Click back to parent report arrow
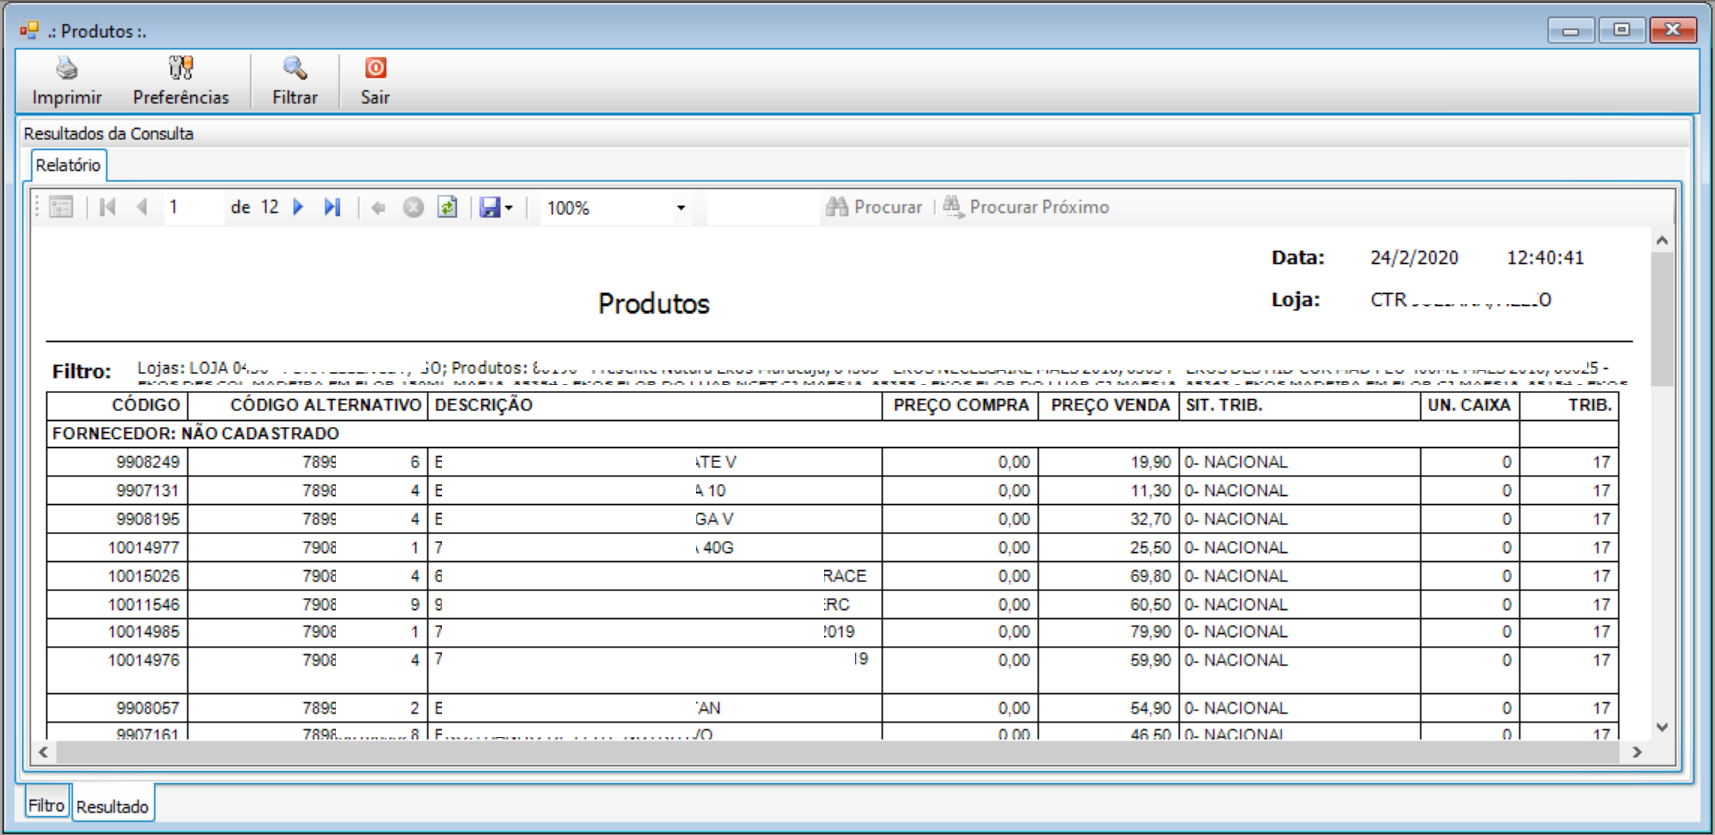Screen dimensions: 1715x835 pos(378,207)
